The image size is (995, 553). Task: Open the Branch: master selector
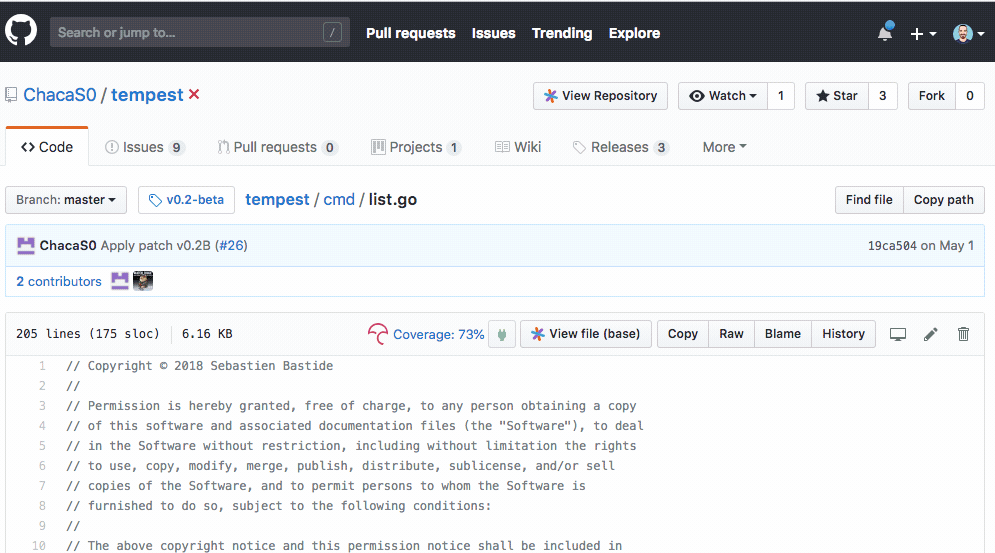[x=66, y=200]
